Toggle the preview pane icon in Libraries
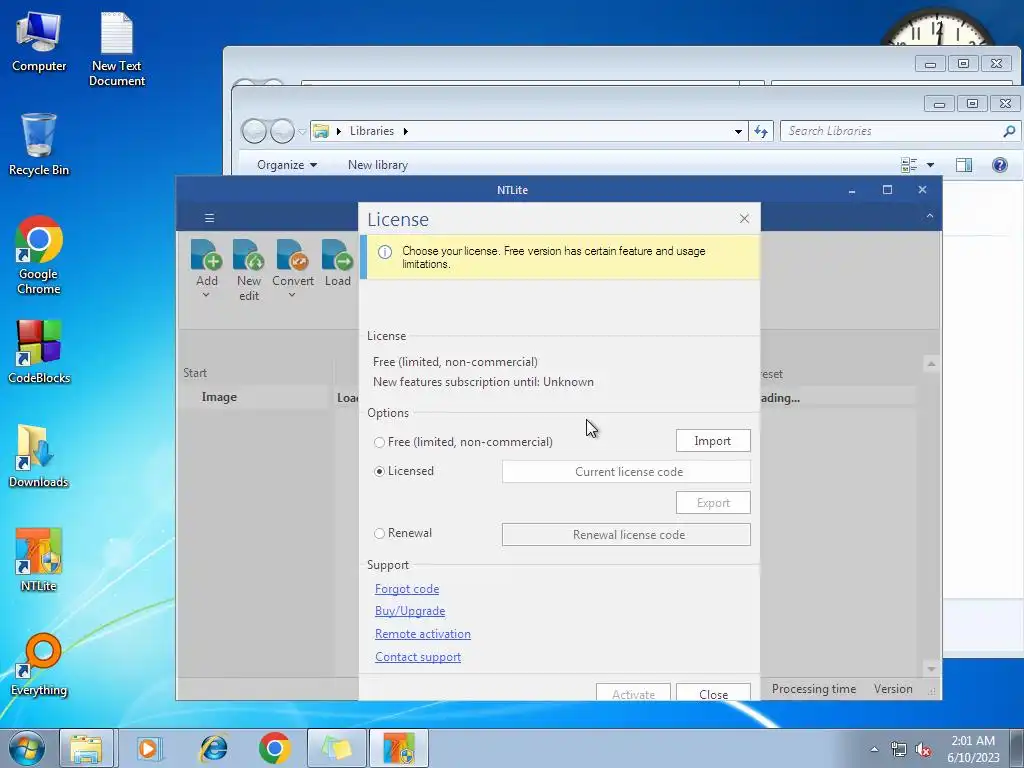 tap(964, 165)
